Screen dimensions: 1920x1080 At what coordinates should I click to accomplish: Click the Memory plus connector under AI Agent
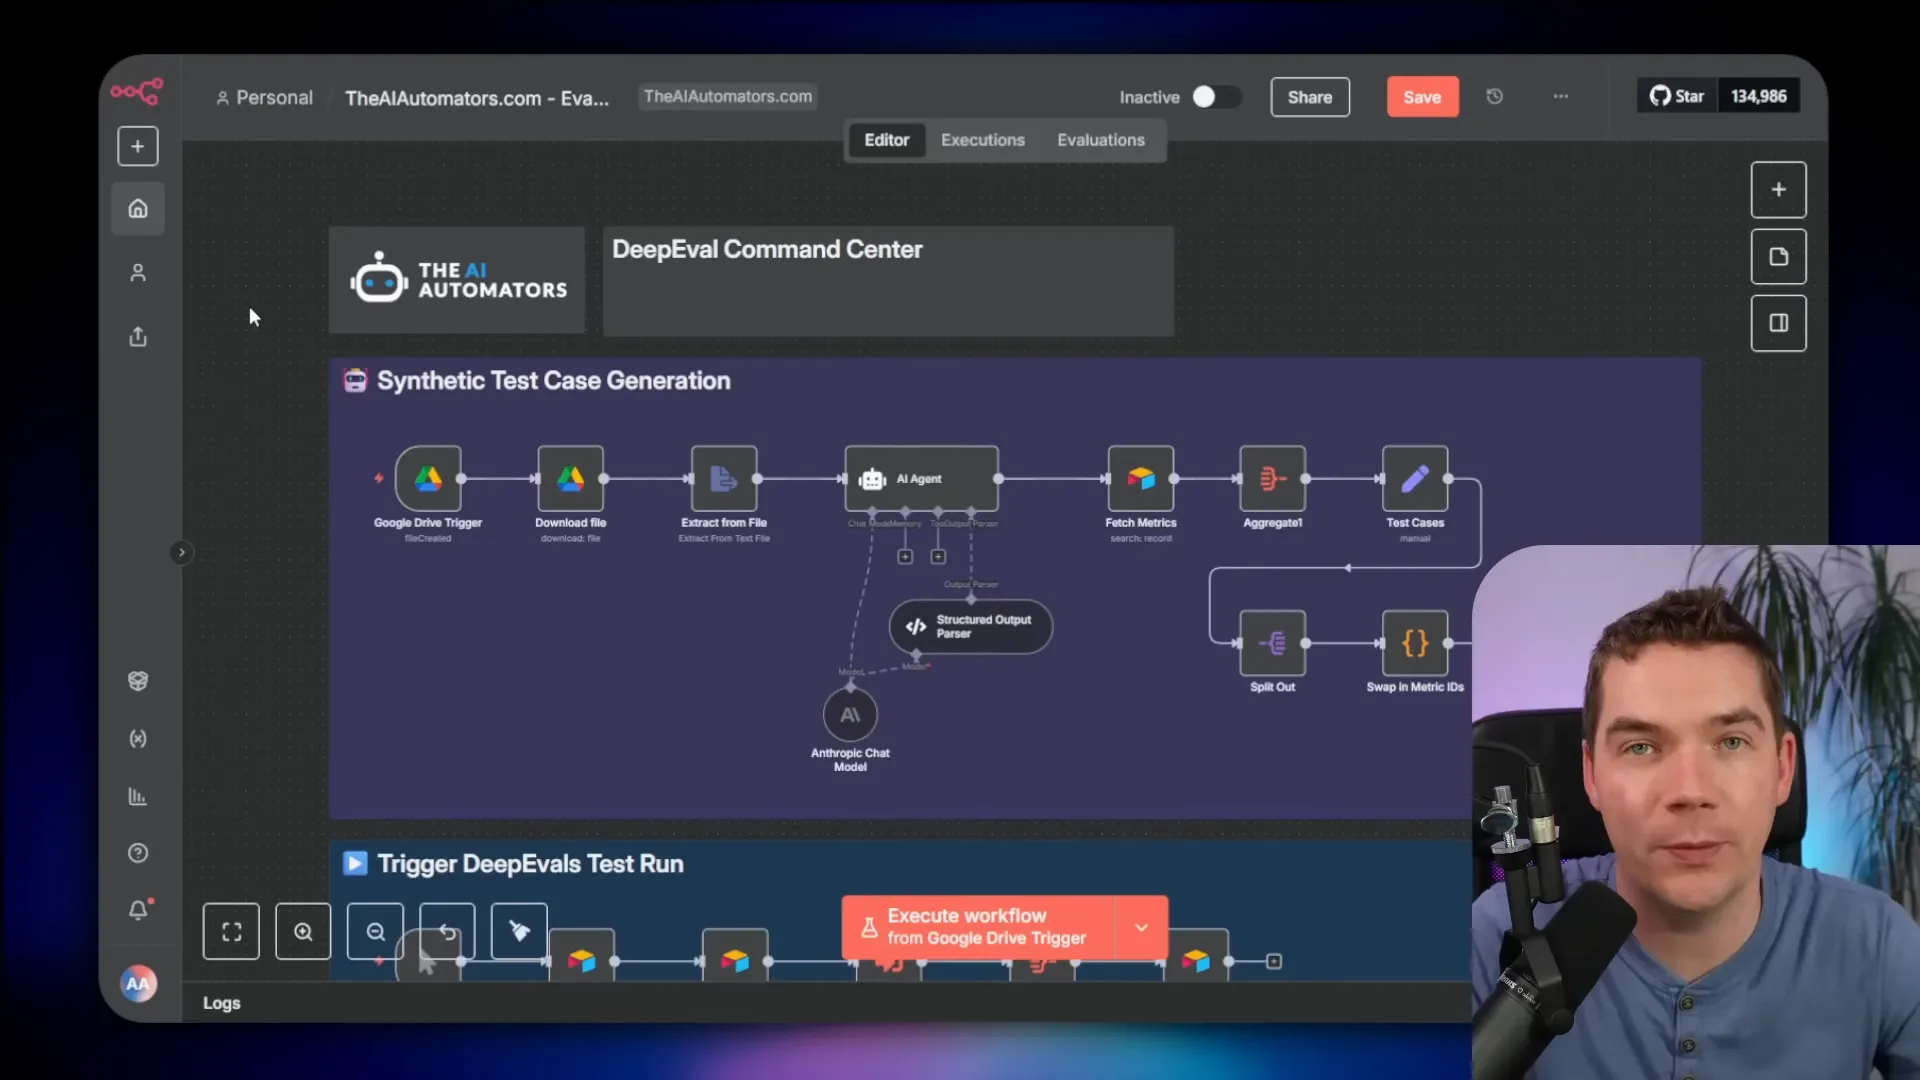pyautogui.click(x=905, y=557)
